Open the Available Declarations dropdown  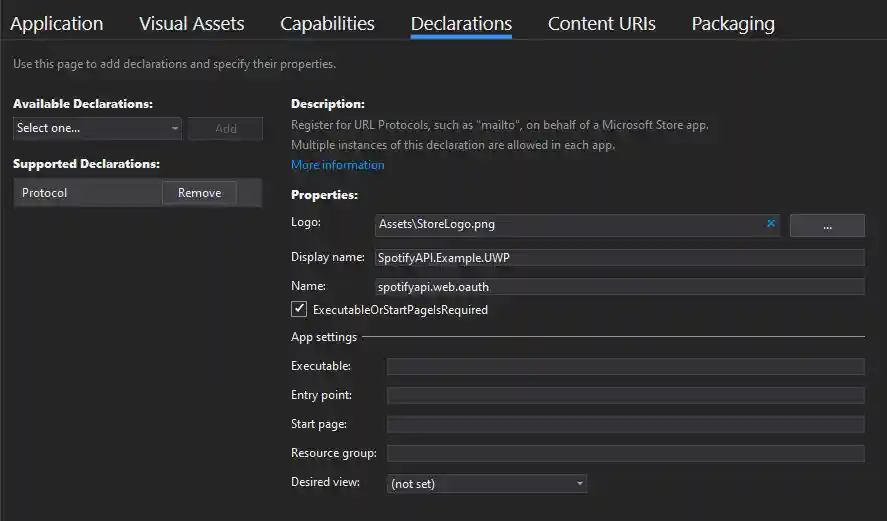pyautogui.click(x=97, y=128)
